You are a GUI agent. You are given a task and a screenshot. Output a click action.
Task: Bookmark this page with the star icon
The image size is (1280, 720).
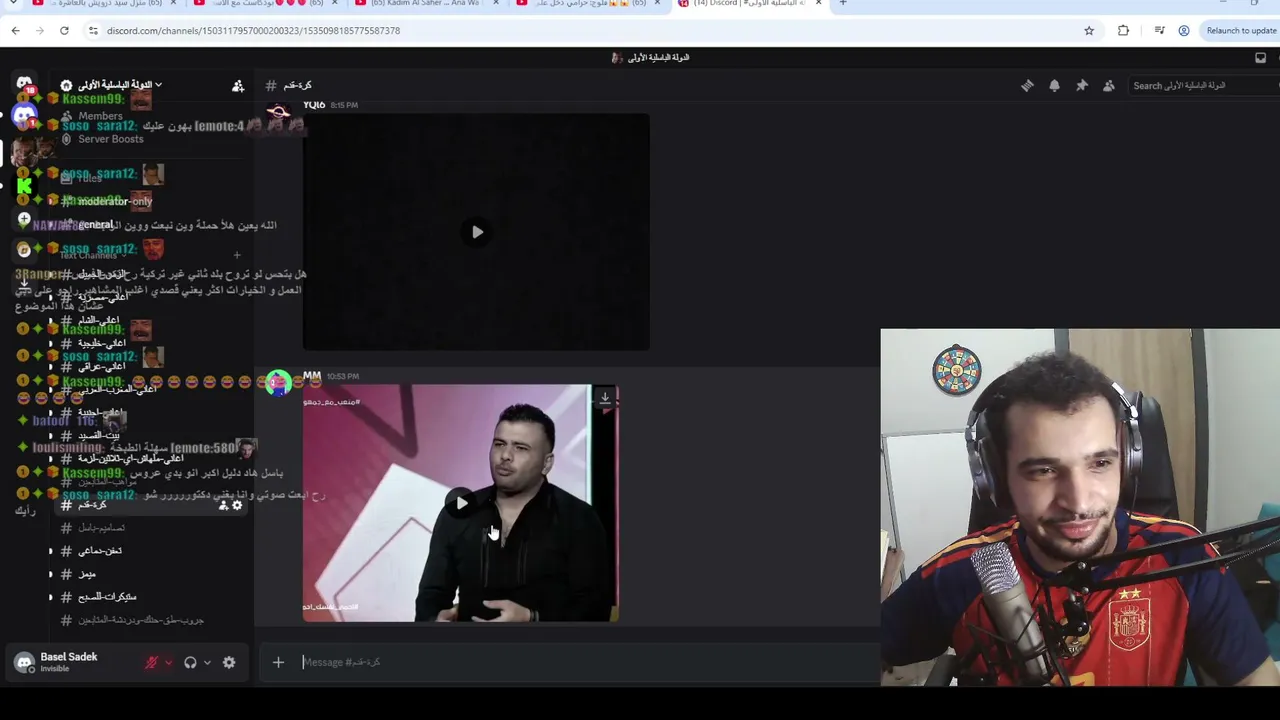tap(1089, 31)
